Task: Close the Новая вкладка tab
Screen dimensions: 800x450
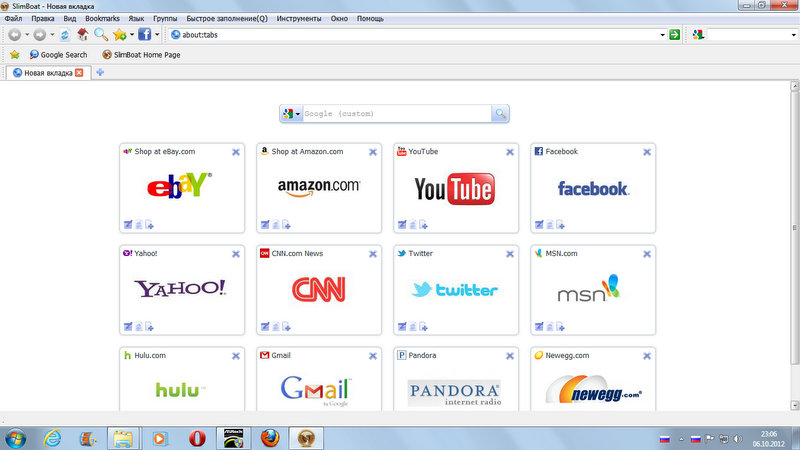Action: 79,73
